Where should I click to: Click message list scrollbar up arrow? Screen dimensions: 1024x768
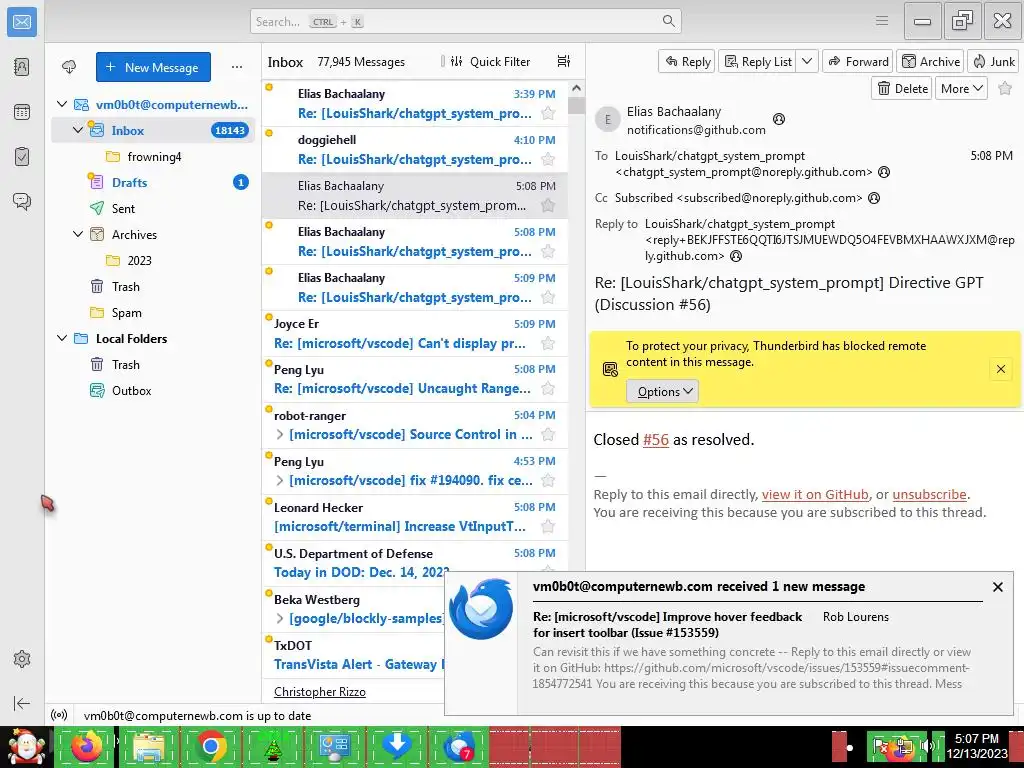click(x=576, y=88)
